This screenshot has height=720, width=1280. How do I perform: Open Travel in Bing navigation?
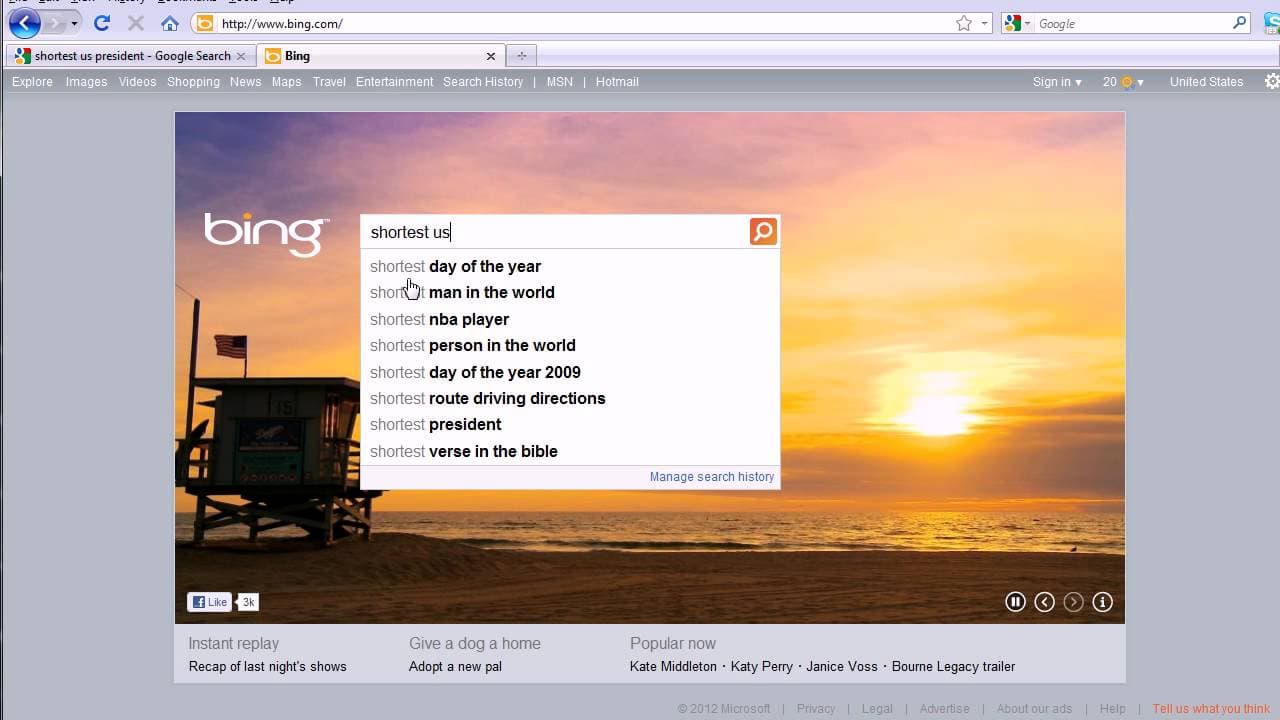pos(329,82)
